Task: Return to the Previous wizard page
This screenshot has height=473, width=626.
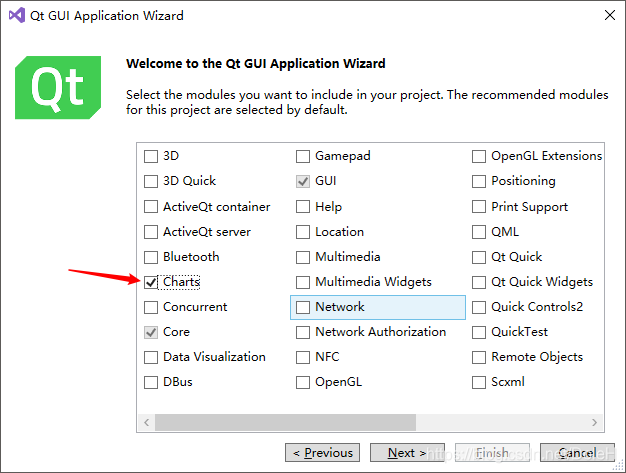Action: point(323,453)
